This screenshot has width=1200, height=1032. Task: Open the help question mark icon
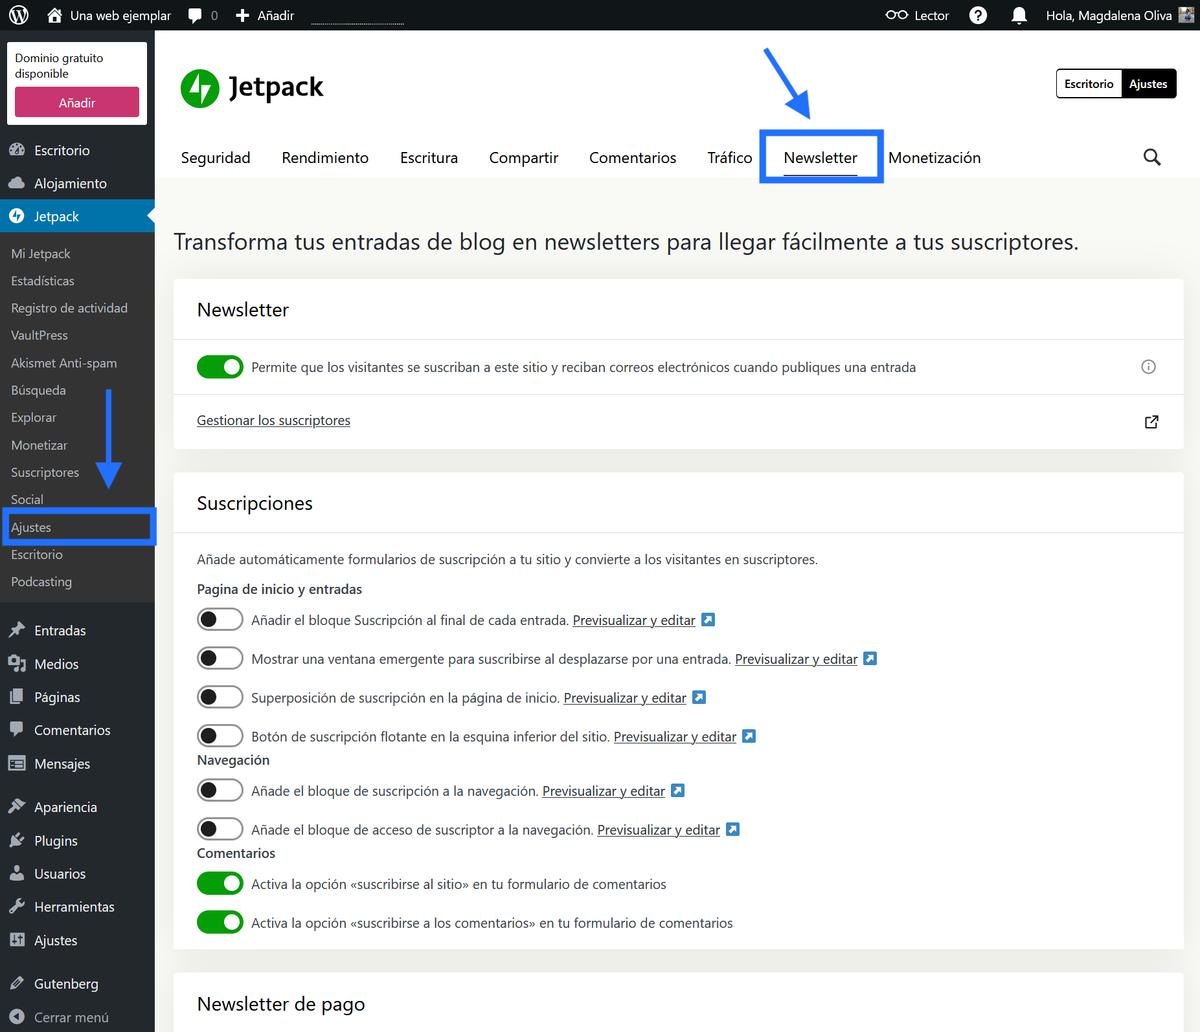[978, 14]
